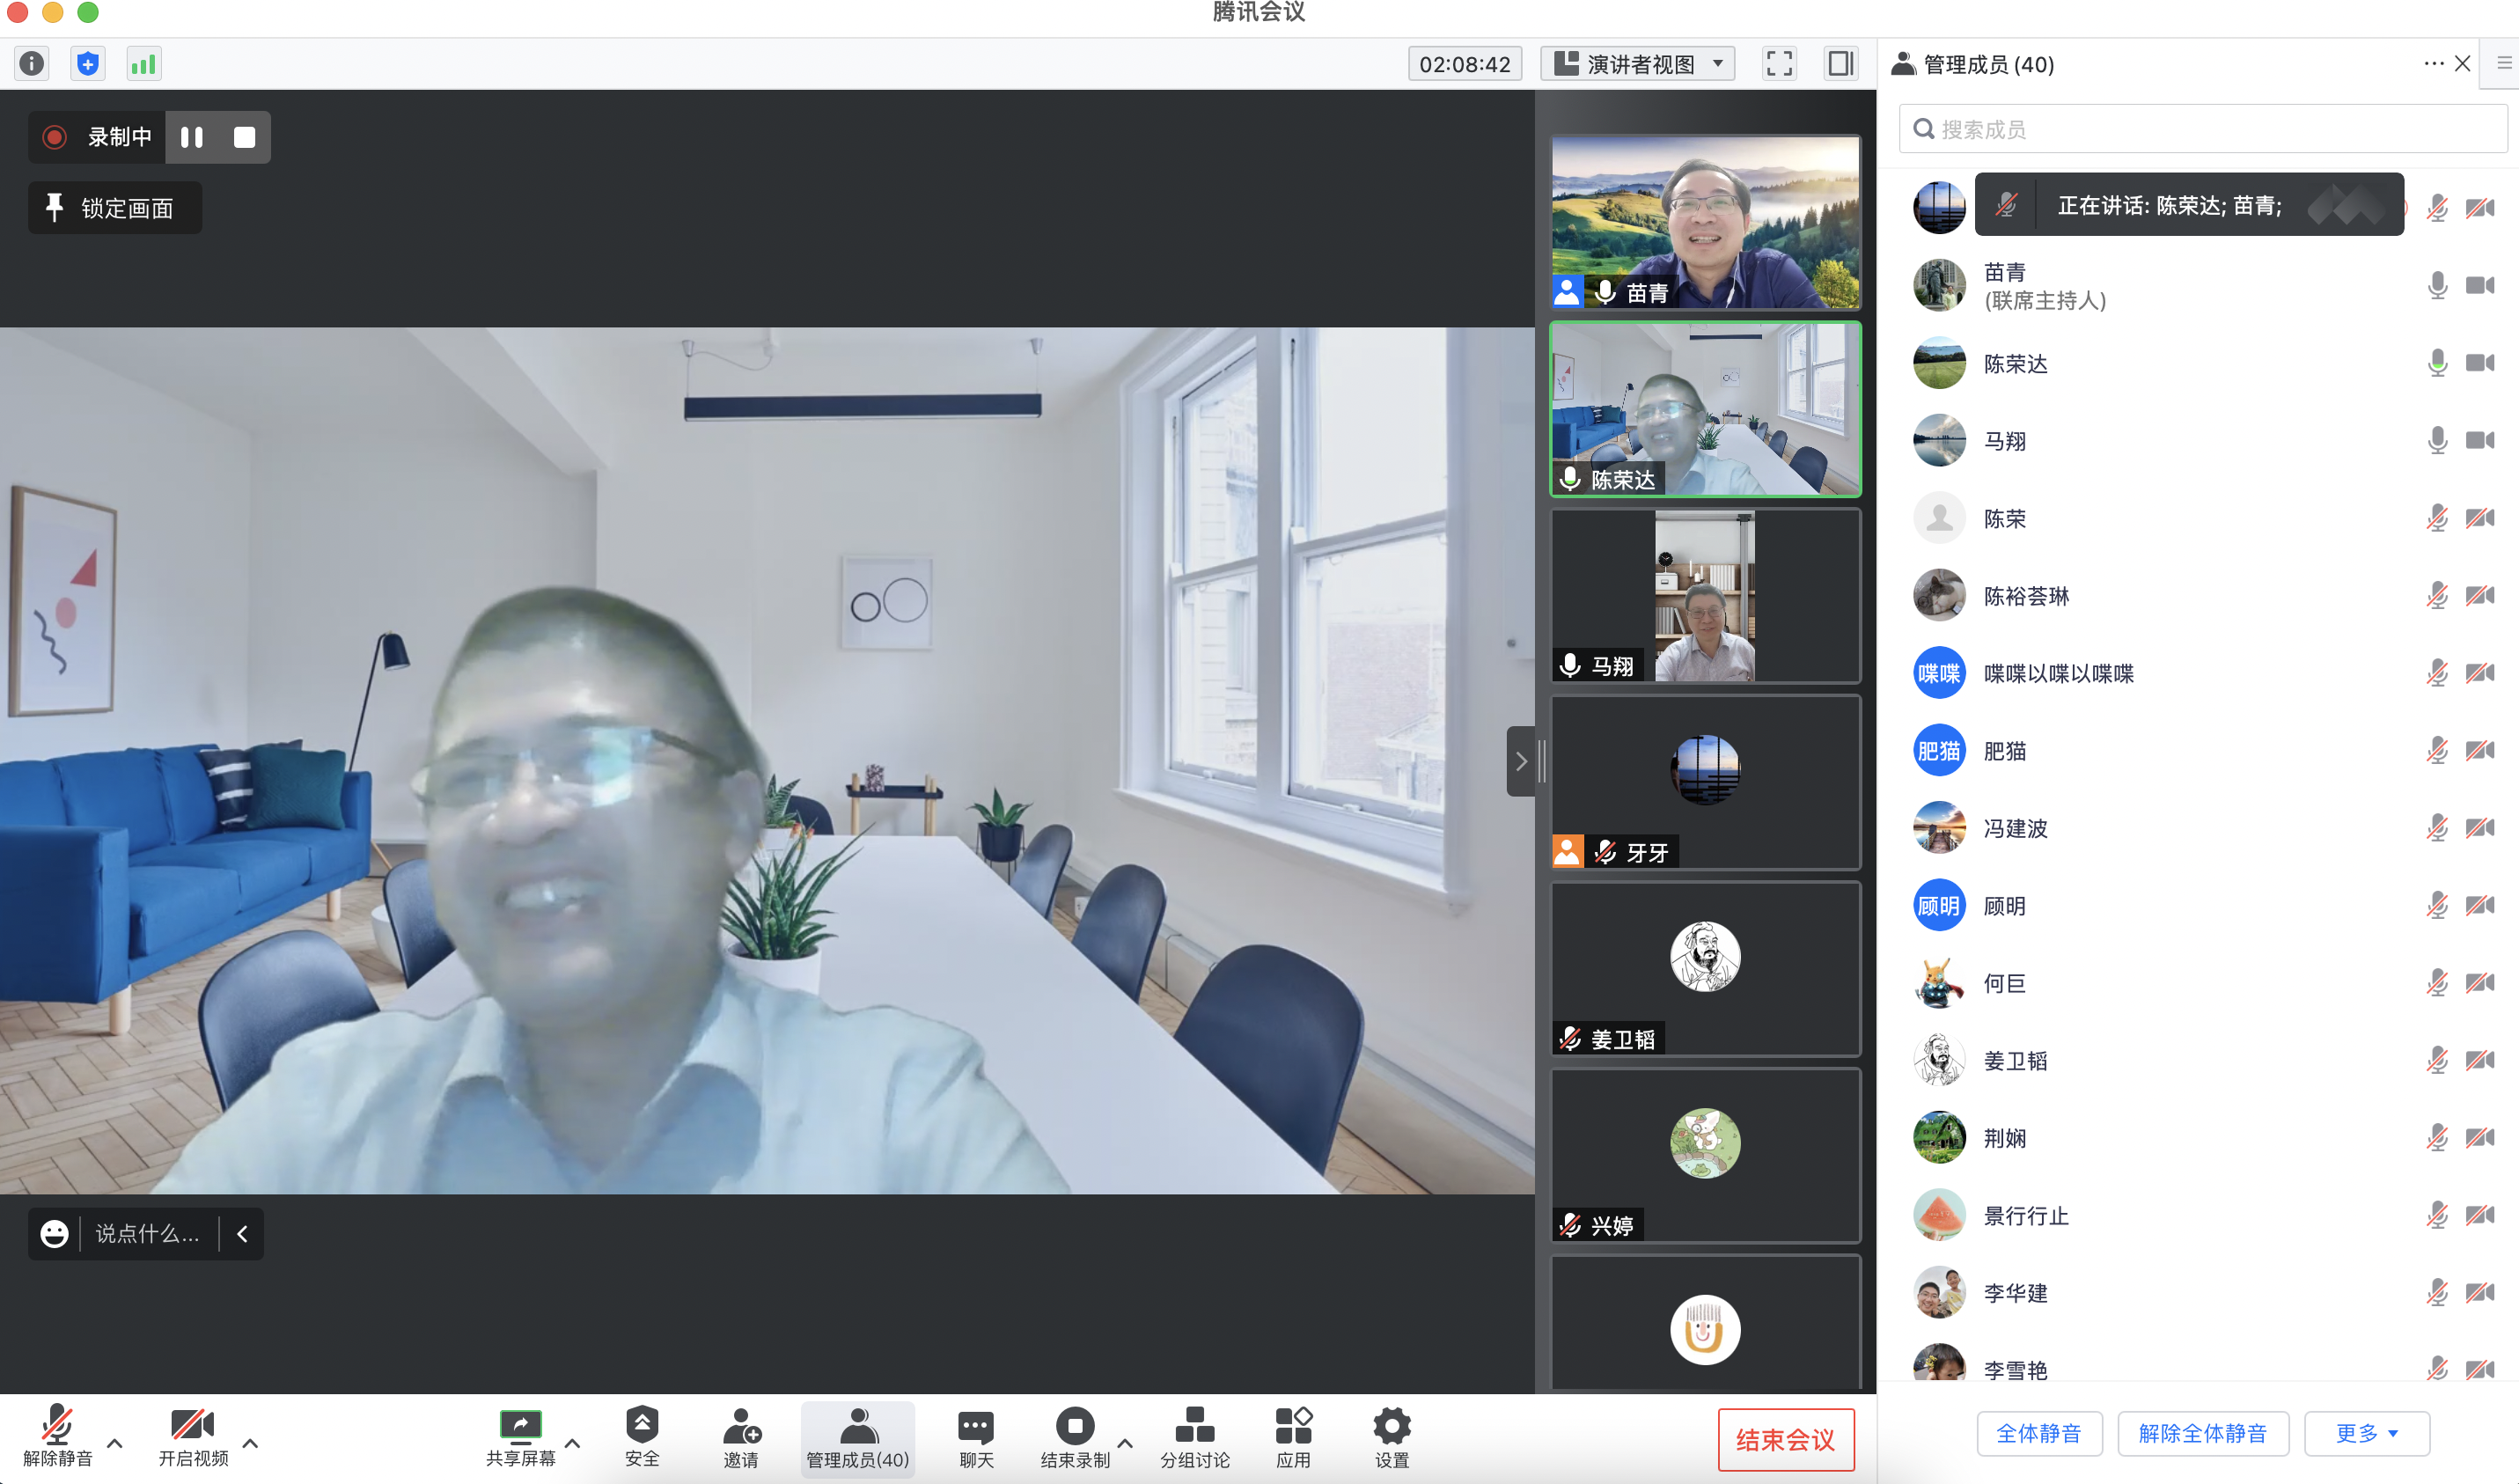Click the Mute All (全体静音) button
2519x1484 pixels.
pos(2039,1434)
